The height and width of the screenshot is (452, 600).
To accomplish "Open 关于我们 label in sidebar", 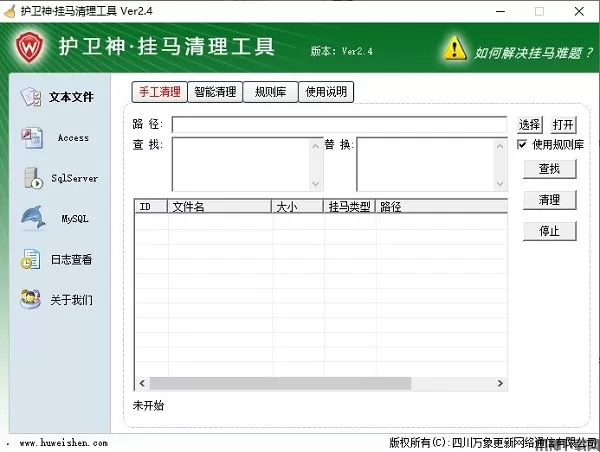I will pos(72,300).
